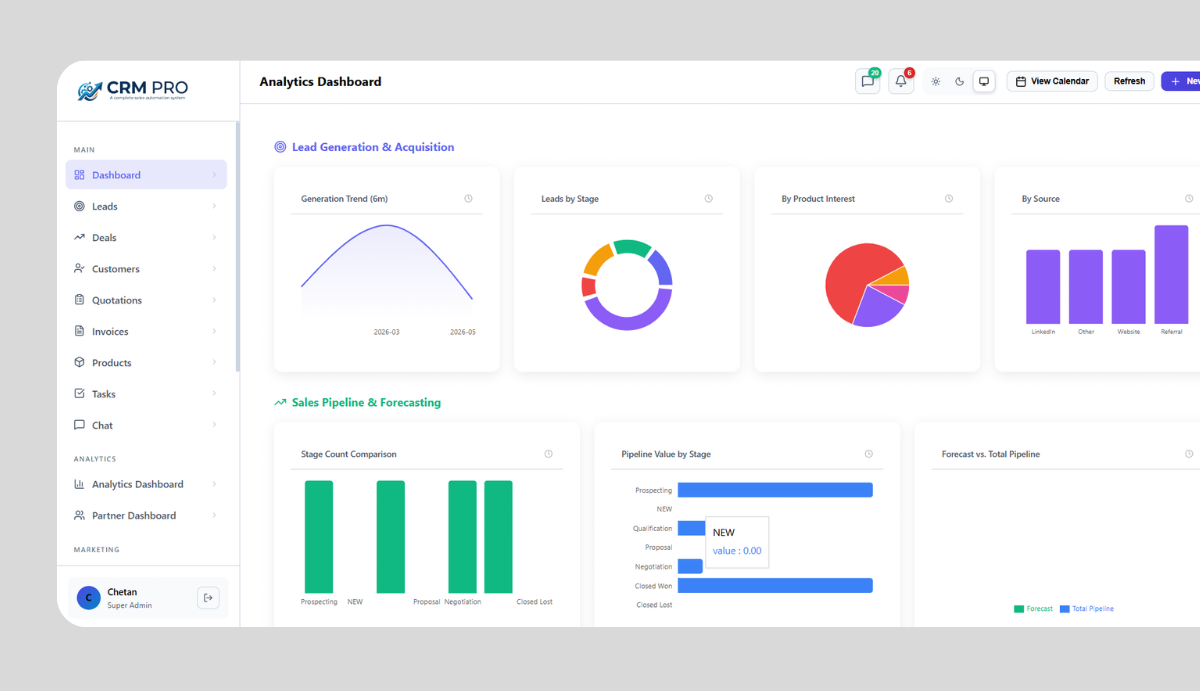Open the notifications bell icon

coord(901,82)
